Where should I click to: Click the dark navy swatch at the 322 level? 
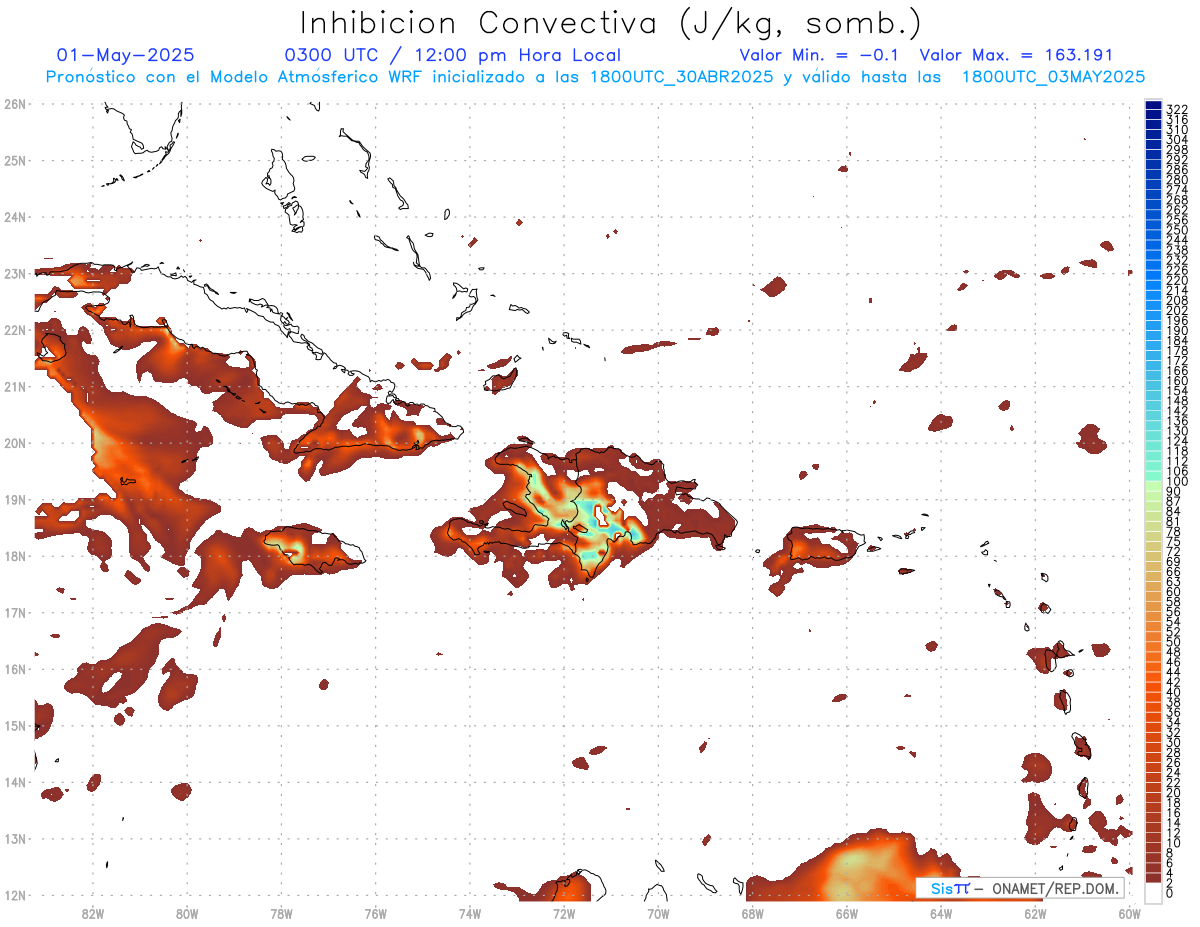click(x=1153, y=106)
